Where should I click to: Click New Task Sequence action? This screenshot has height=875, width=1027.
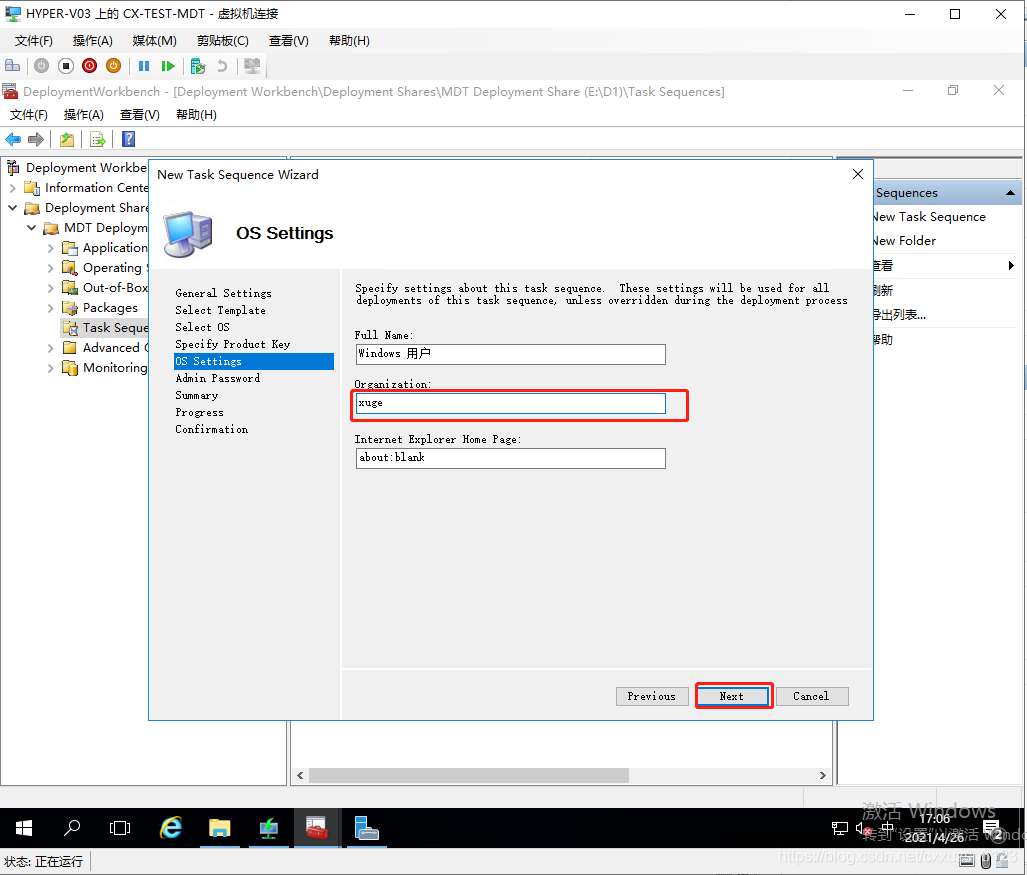pyautogui.click(x=929, y=217)
